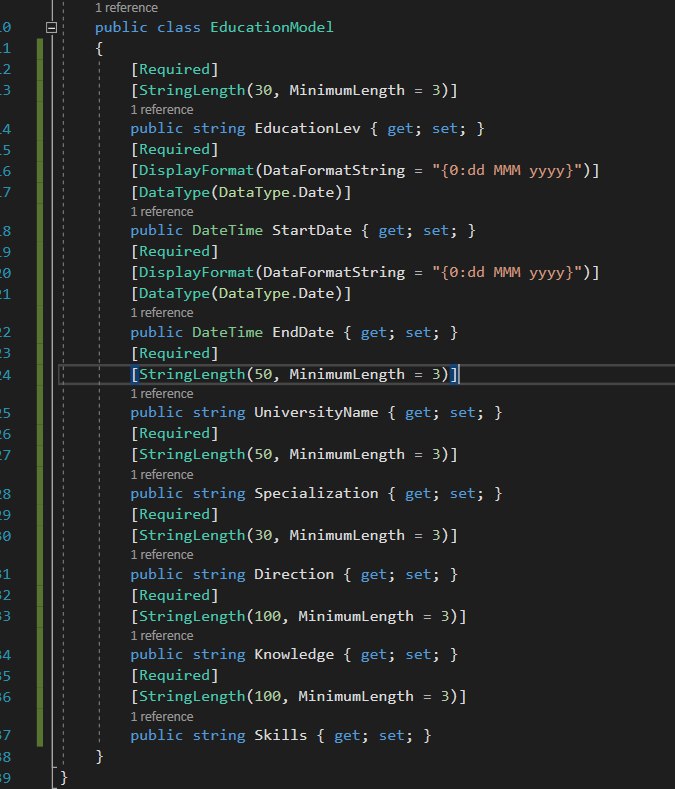The height and width of the screenshot is (789, 675).
Task: Click StringLength attribute above Knowledge
Action: coord(192,616)
